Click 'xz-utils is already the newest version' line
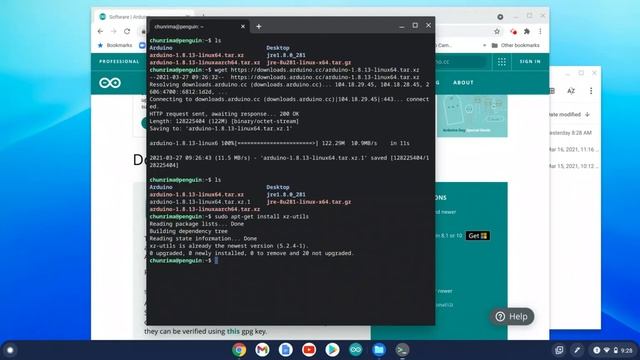 coord(229,246)
